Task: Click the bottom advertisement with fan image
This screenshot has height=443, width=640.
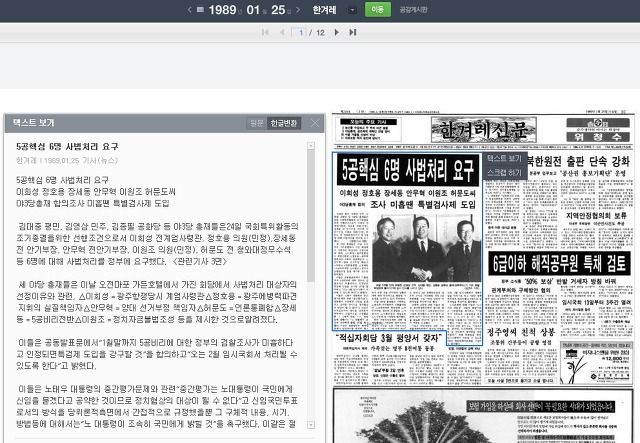Action: click(x=483, y=415)
